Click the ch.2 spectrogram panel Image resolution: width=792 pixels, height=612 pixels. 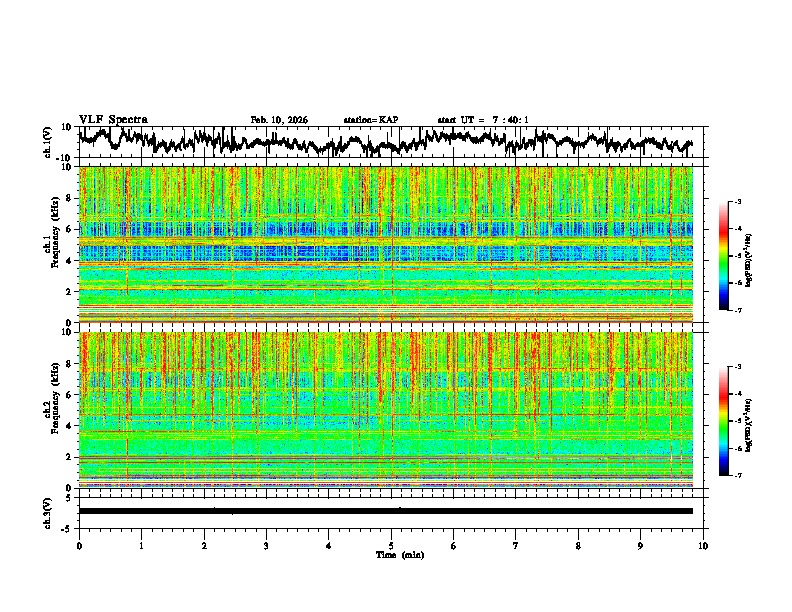click(385, 410)
